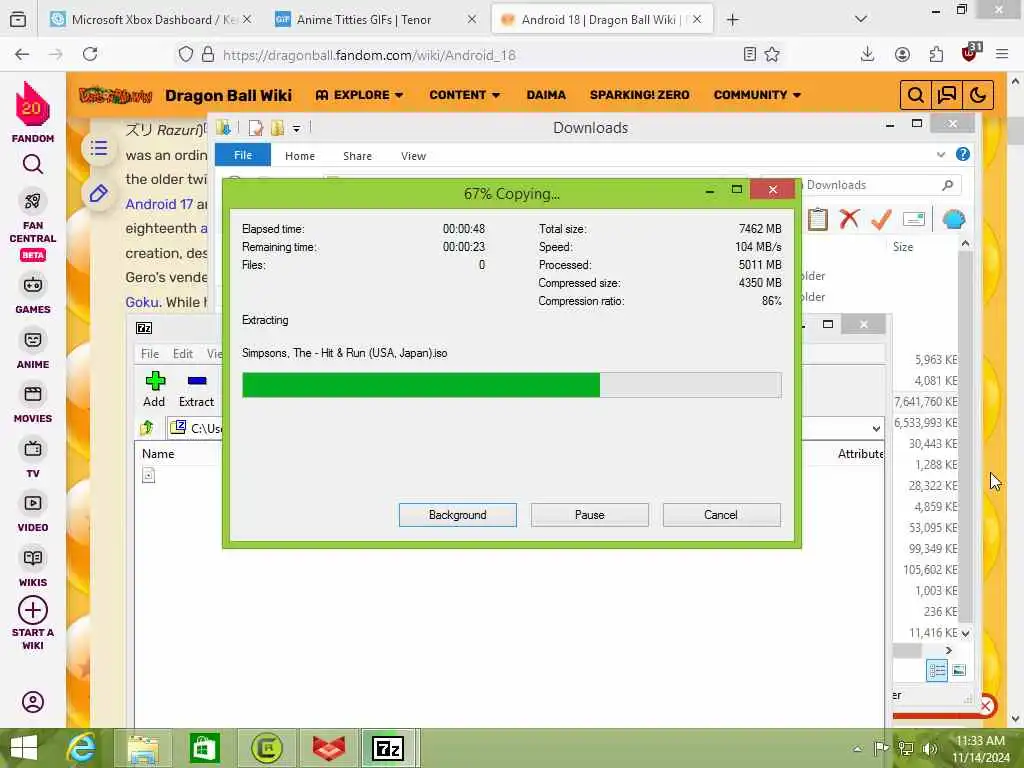Open Explorer help question icon
The image size is (1024, 768).
pos(963,155)
